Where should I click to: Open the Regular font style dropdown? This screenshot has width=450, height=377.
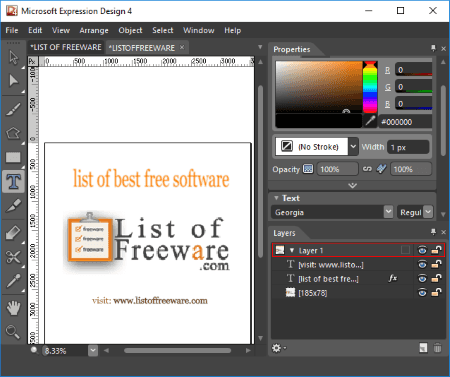pyautogui.click(x=429, y=212)
